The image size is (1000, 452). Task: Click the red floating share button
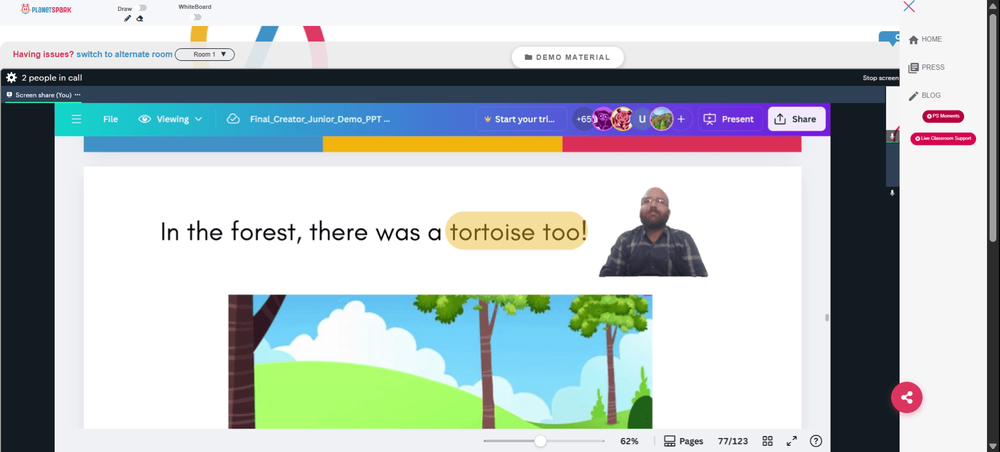[907, 397]
